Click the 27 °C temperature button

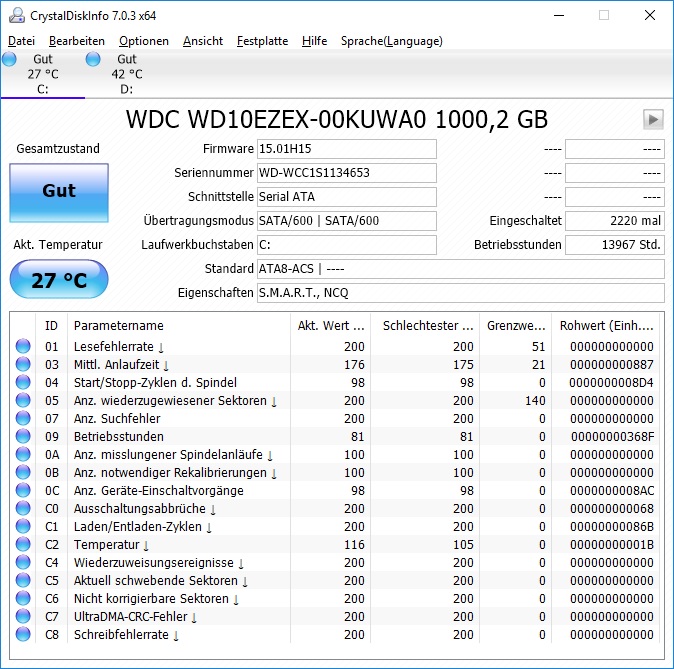pos(59,279)
